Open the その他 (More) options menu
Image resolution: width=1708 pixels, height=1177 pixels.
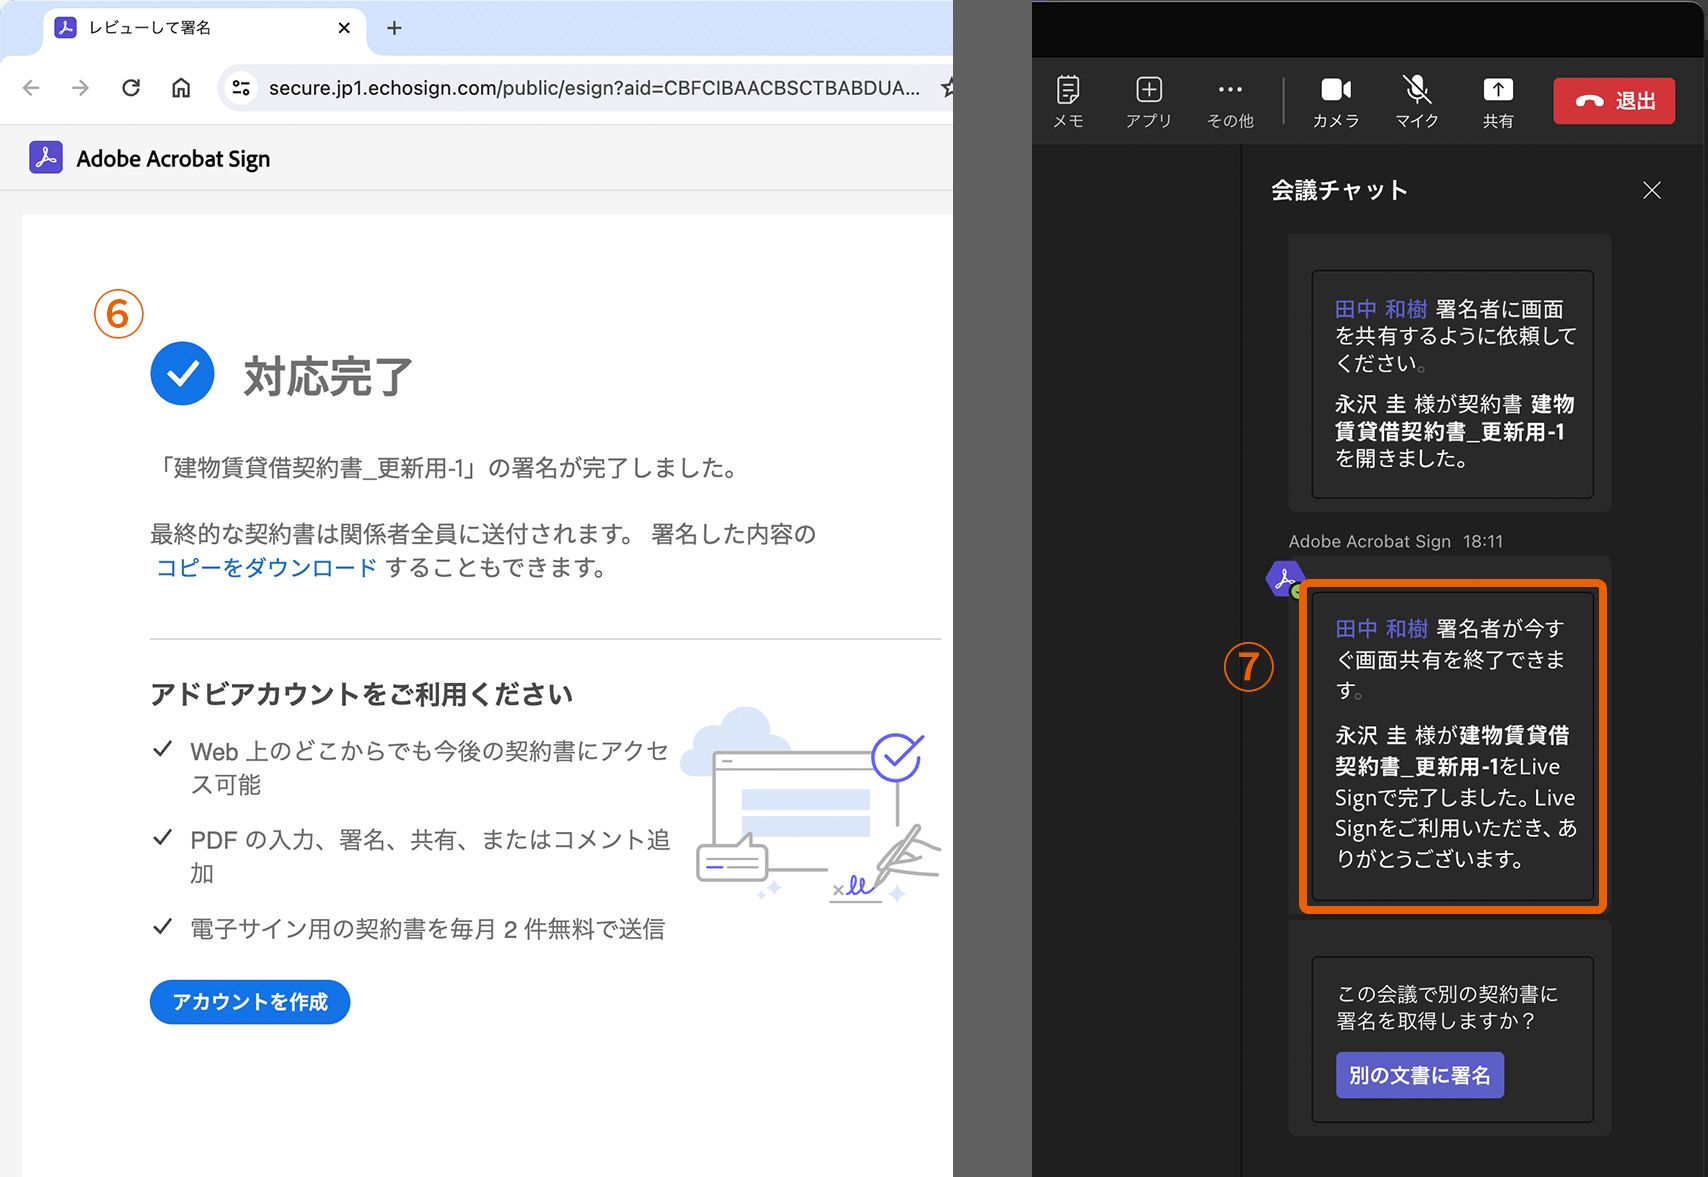[1230, 101]
